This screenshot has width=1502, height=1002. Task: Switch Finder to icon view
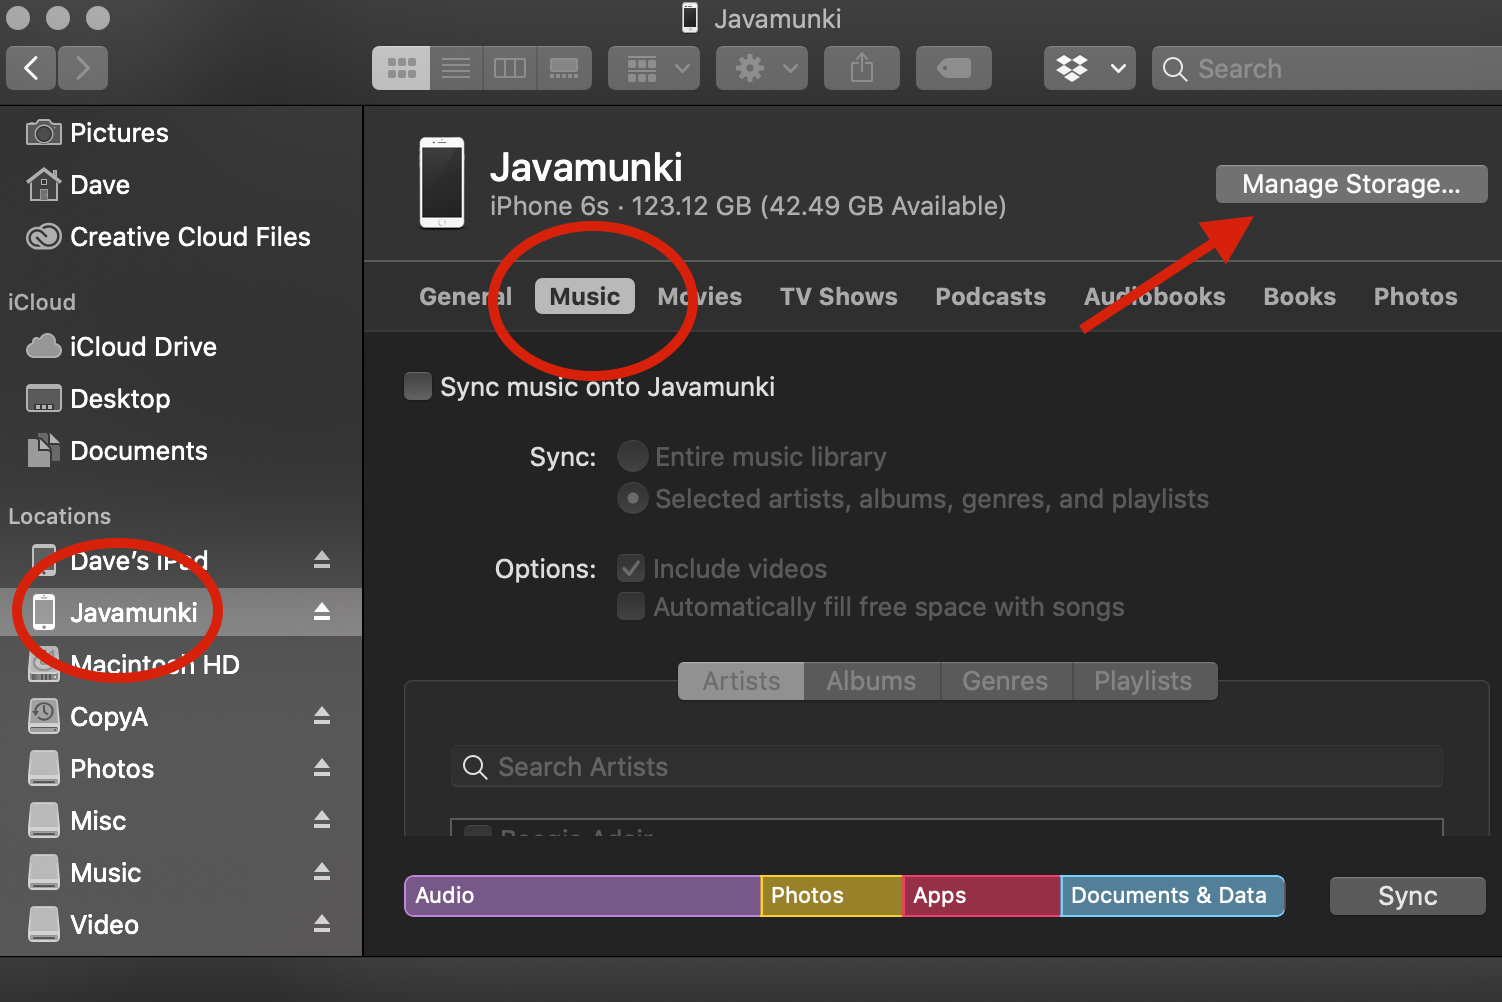click(401, 68)
